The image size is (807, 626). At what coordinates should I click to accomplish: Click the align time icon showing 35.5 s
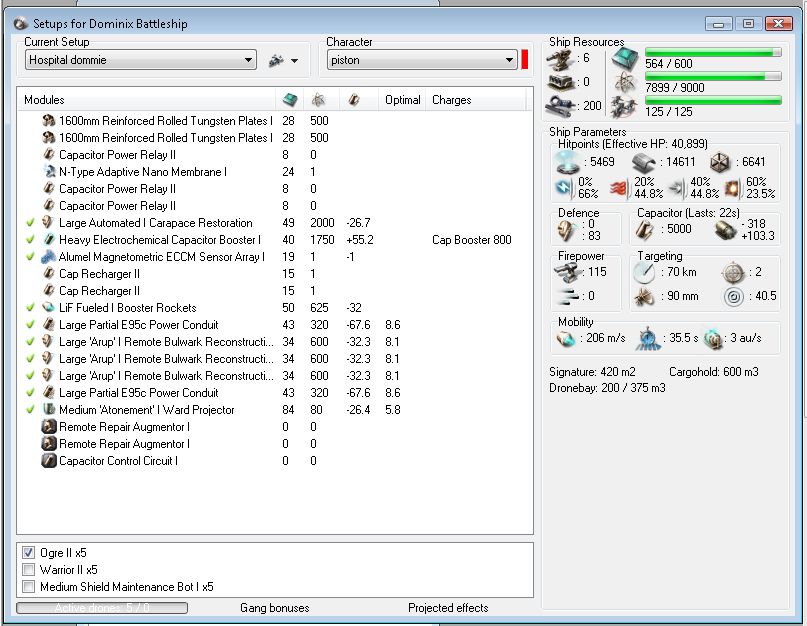coord(648,339)
